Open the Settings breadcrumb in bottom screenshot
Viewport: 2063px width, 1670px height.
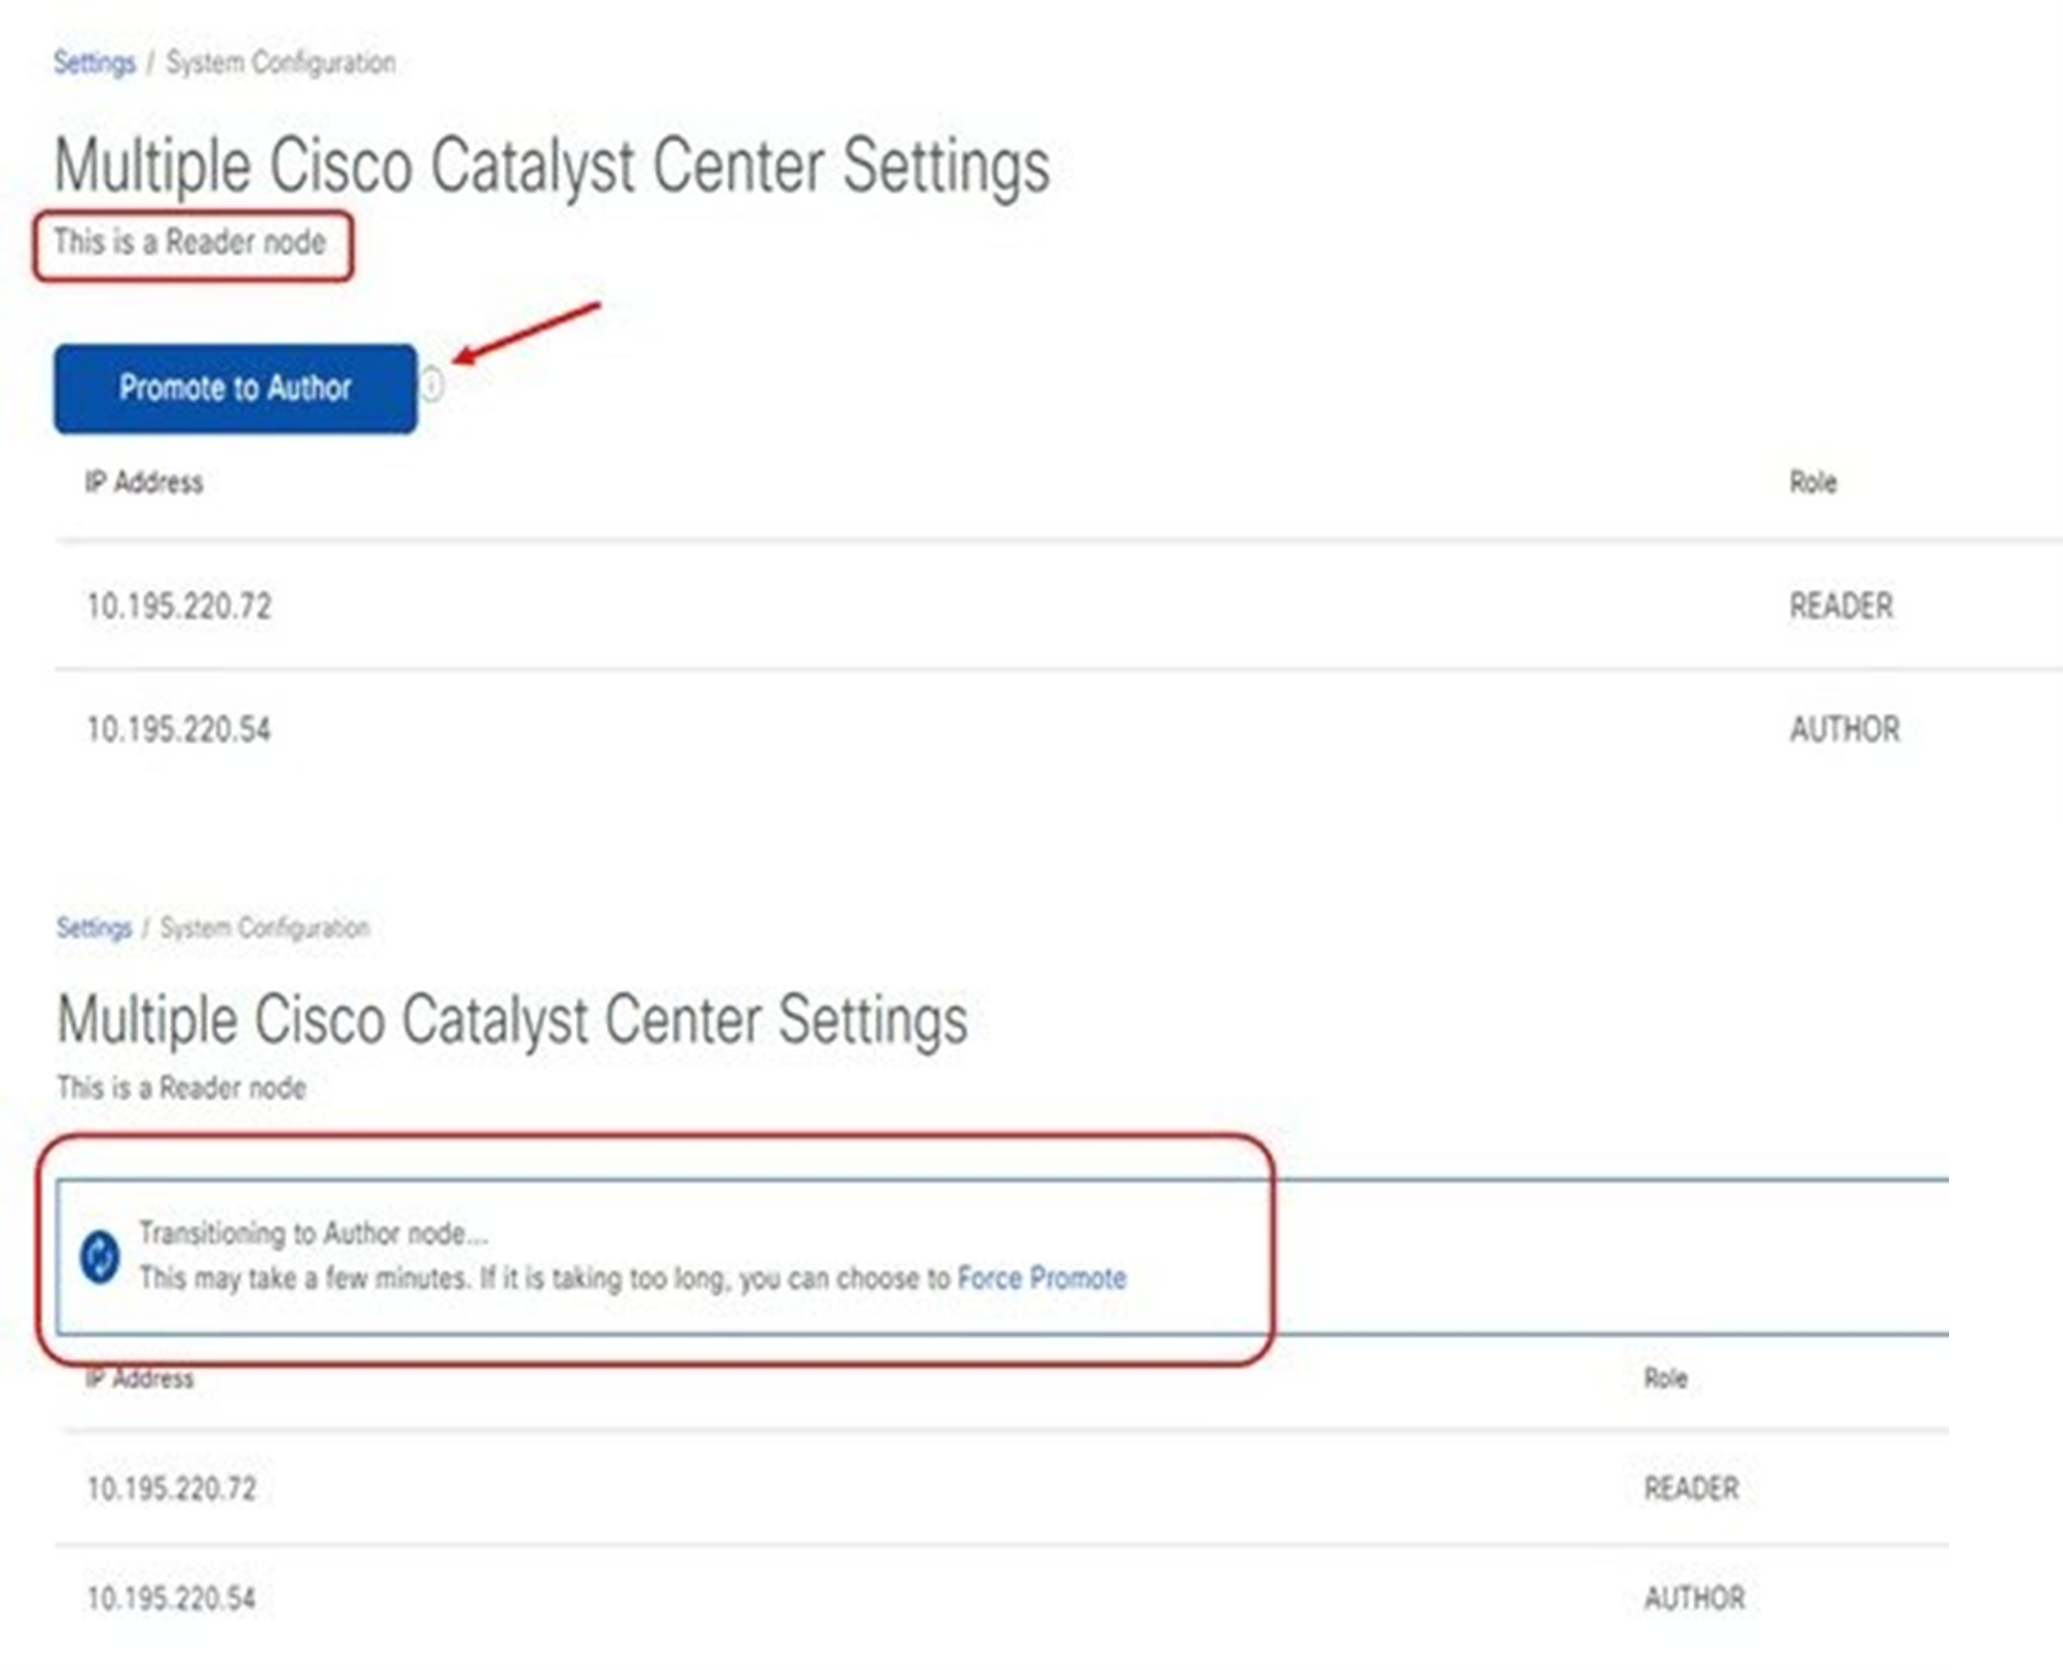[x=93, y=927]
